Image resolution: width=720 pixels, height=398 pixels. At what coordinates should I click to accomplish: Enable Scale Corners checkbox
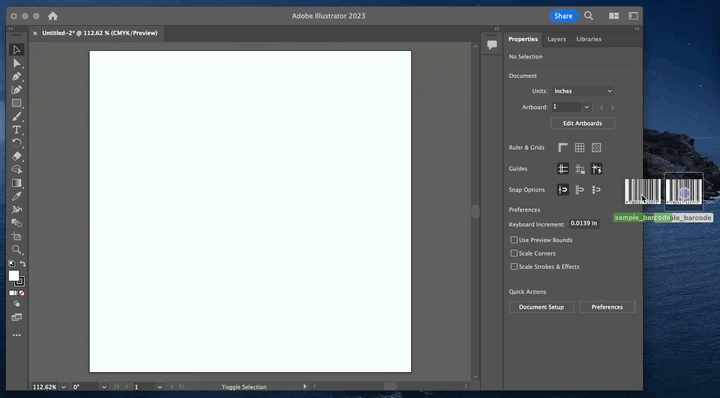(514, 253)
